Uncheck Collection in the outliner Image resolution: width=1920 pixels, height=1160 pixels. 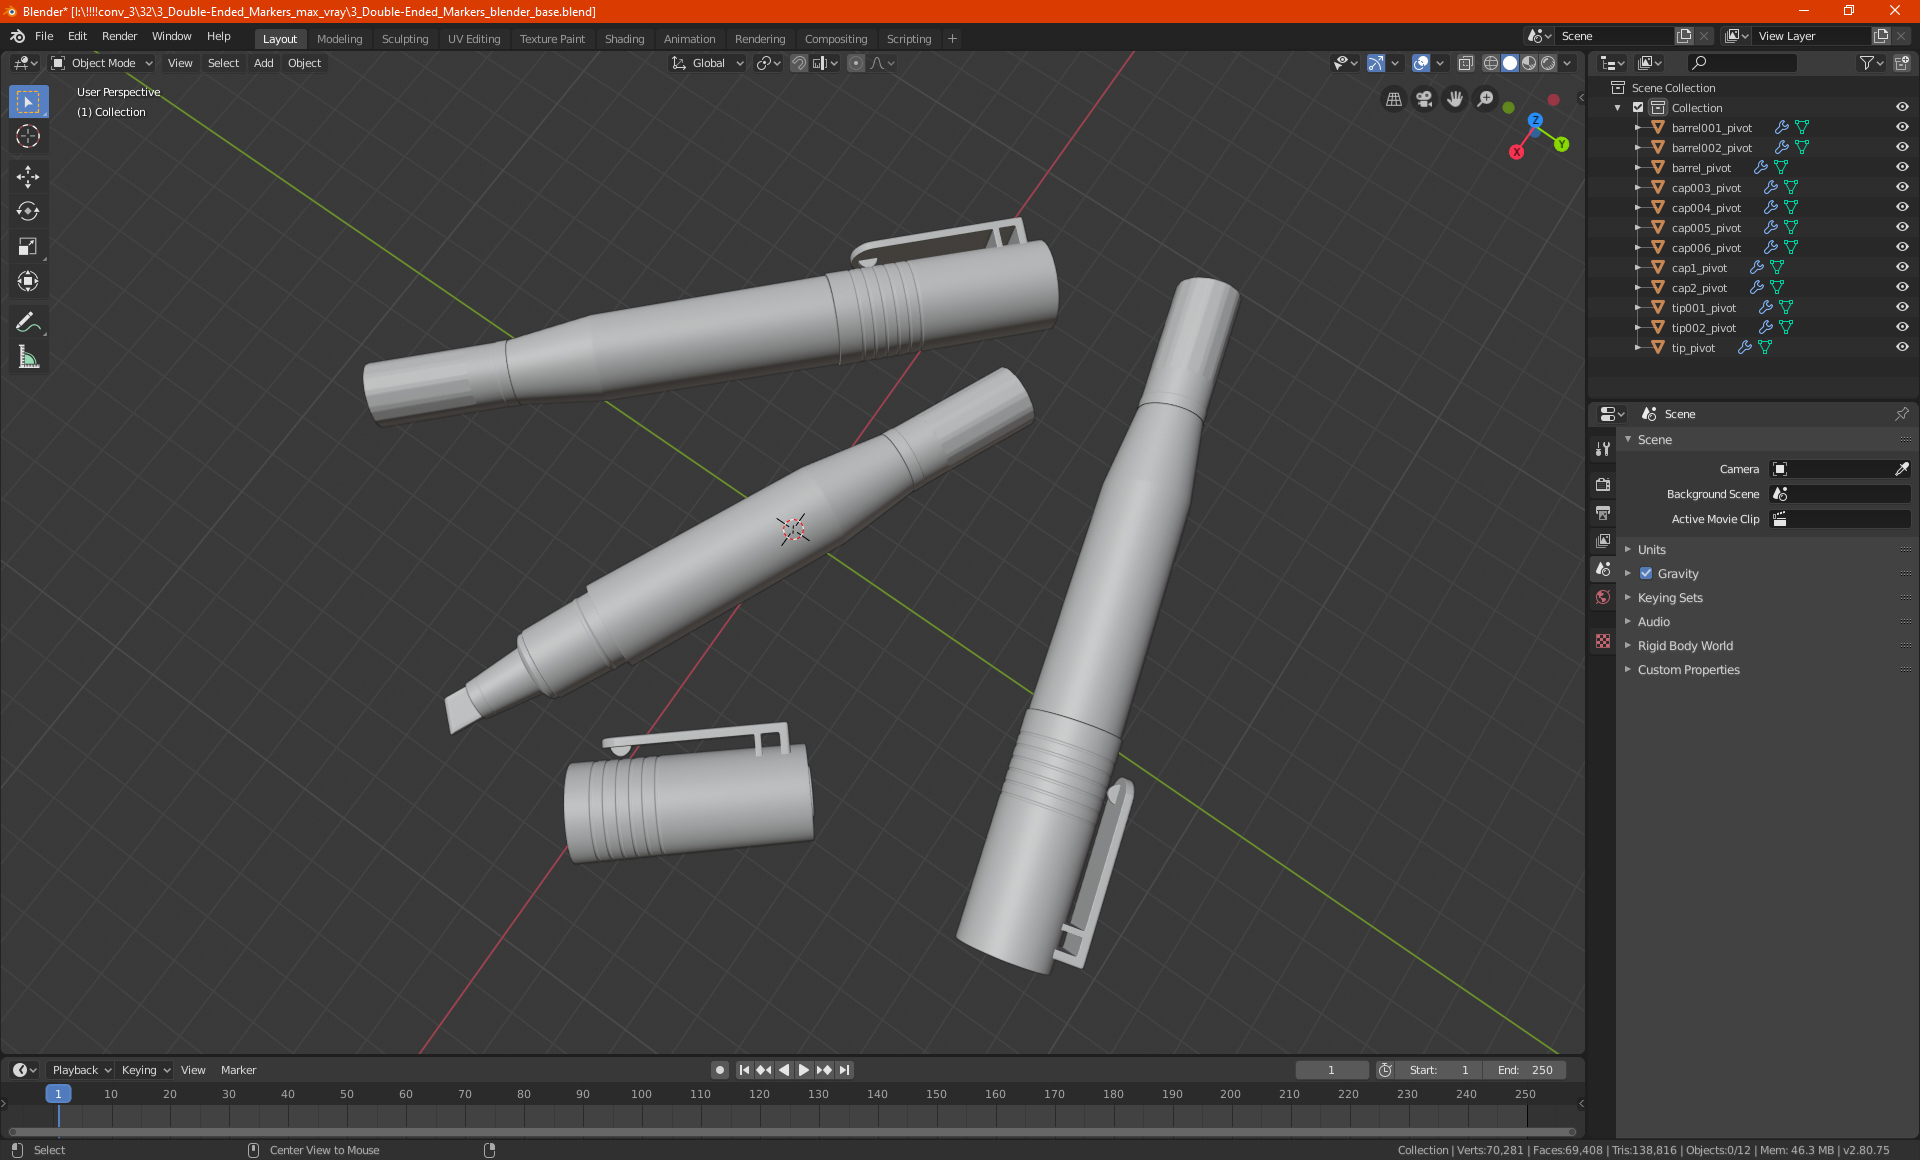pyautogui.click(x=1638, y=107)
